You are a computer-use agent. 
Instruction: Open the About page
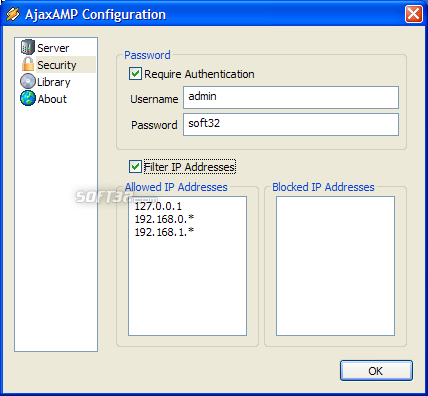click(x=52, y=99)
